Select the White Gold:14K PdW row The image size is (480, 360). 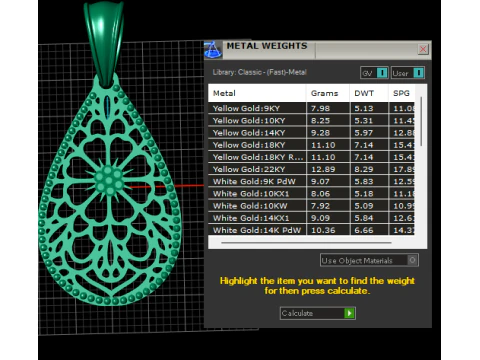click(x=311, y=230)
